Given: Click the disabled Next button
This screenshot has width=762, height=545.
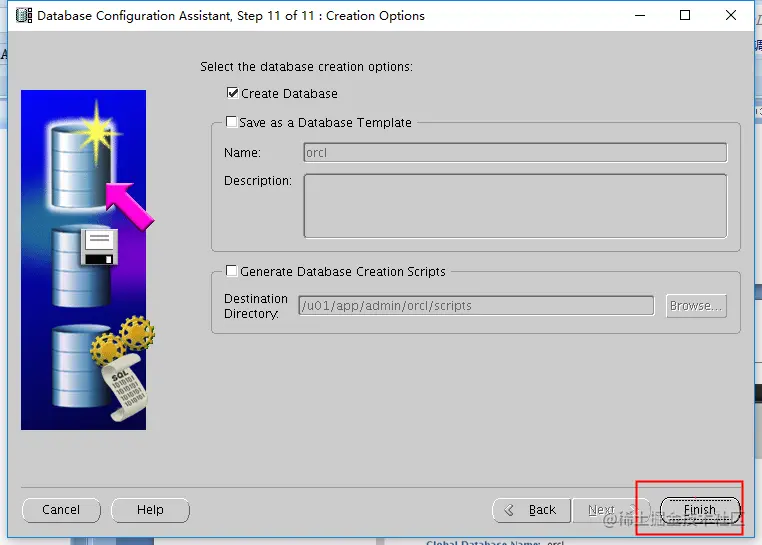Looking at the screenshot, I should coord(609,510).
